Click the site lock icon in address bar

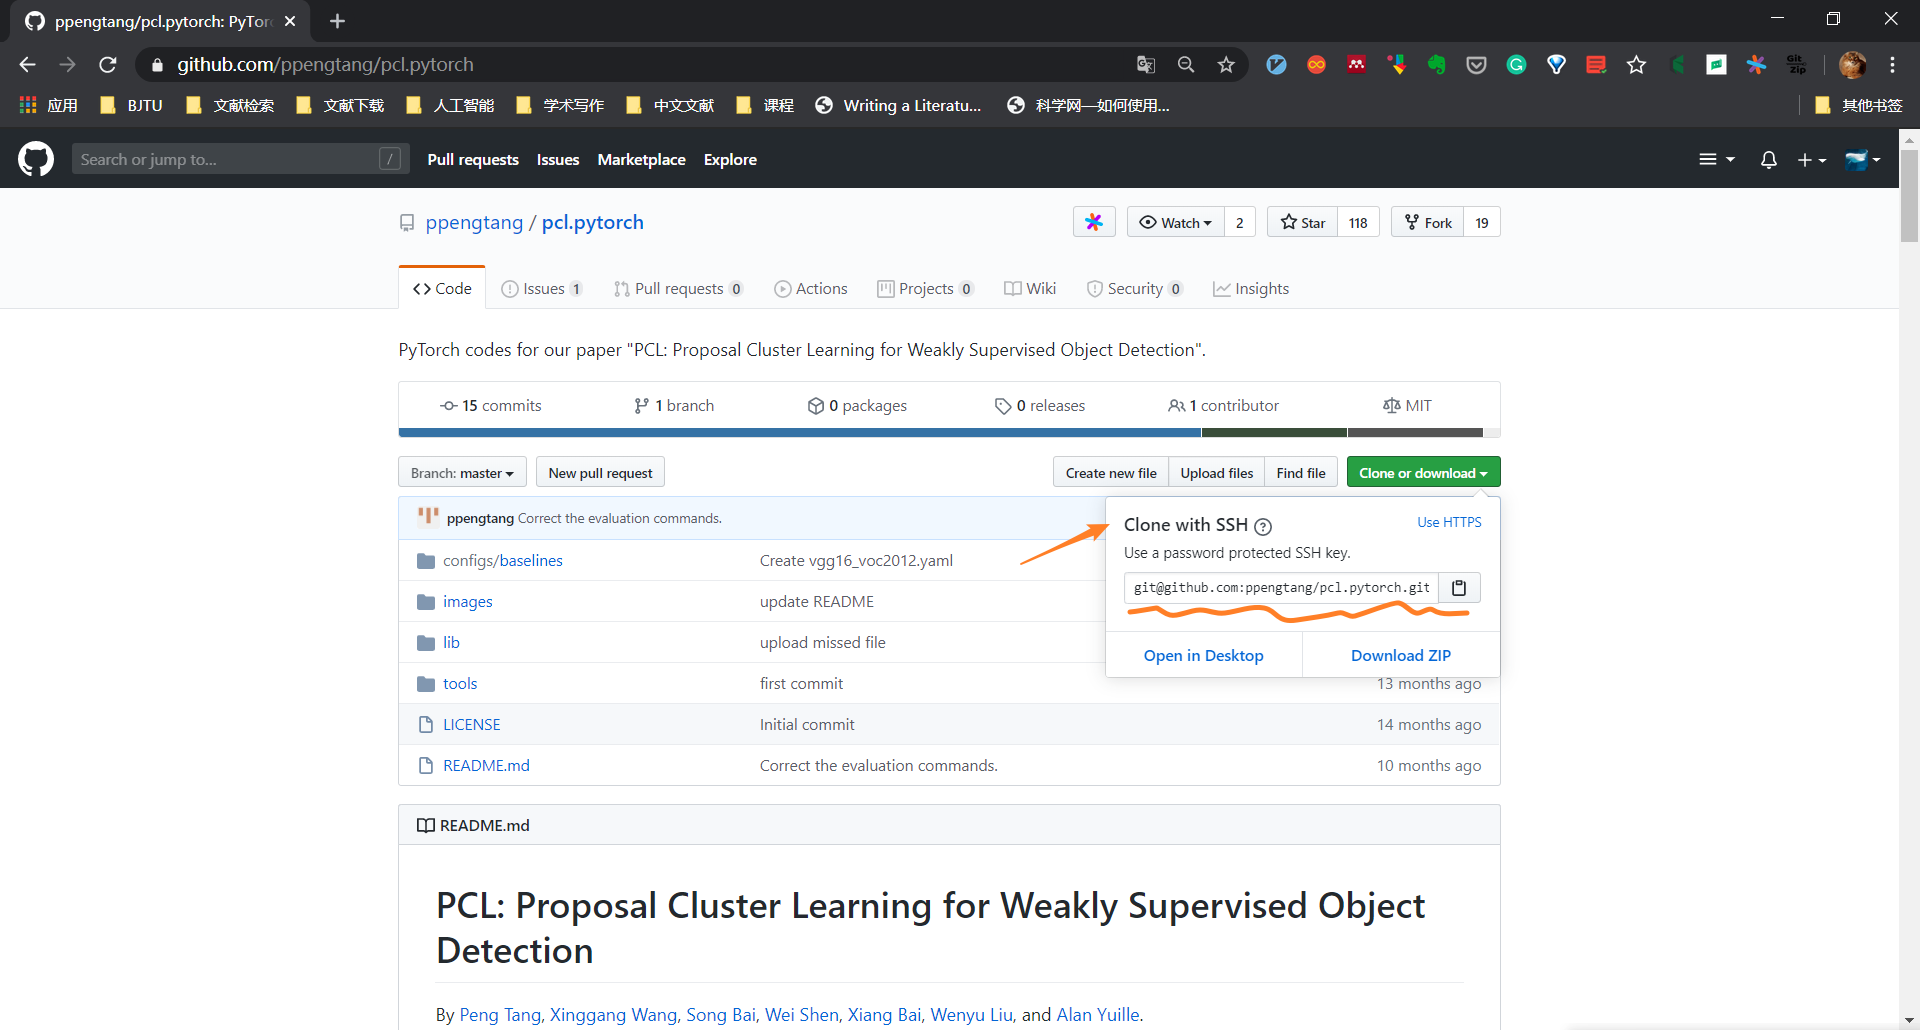tap(157, 65)
